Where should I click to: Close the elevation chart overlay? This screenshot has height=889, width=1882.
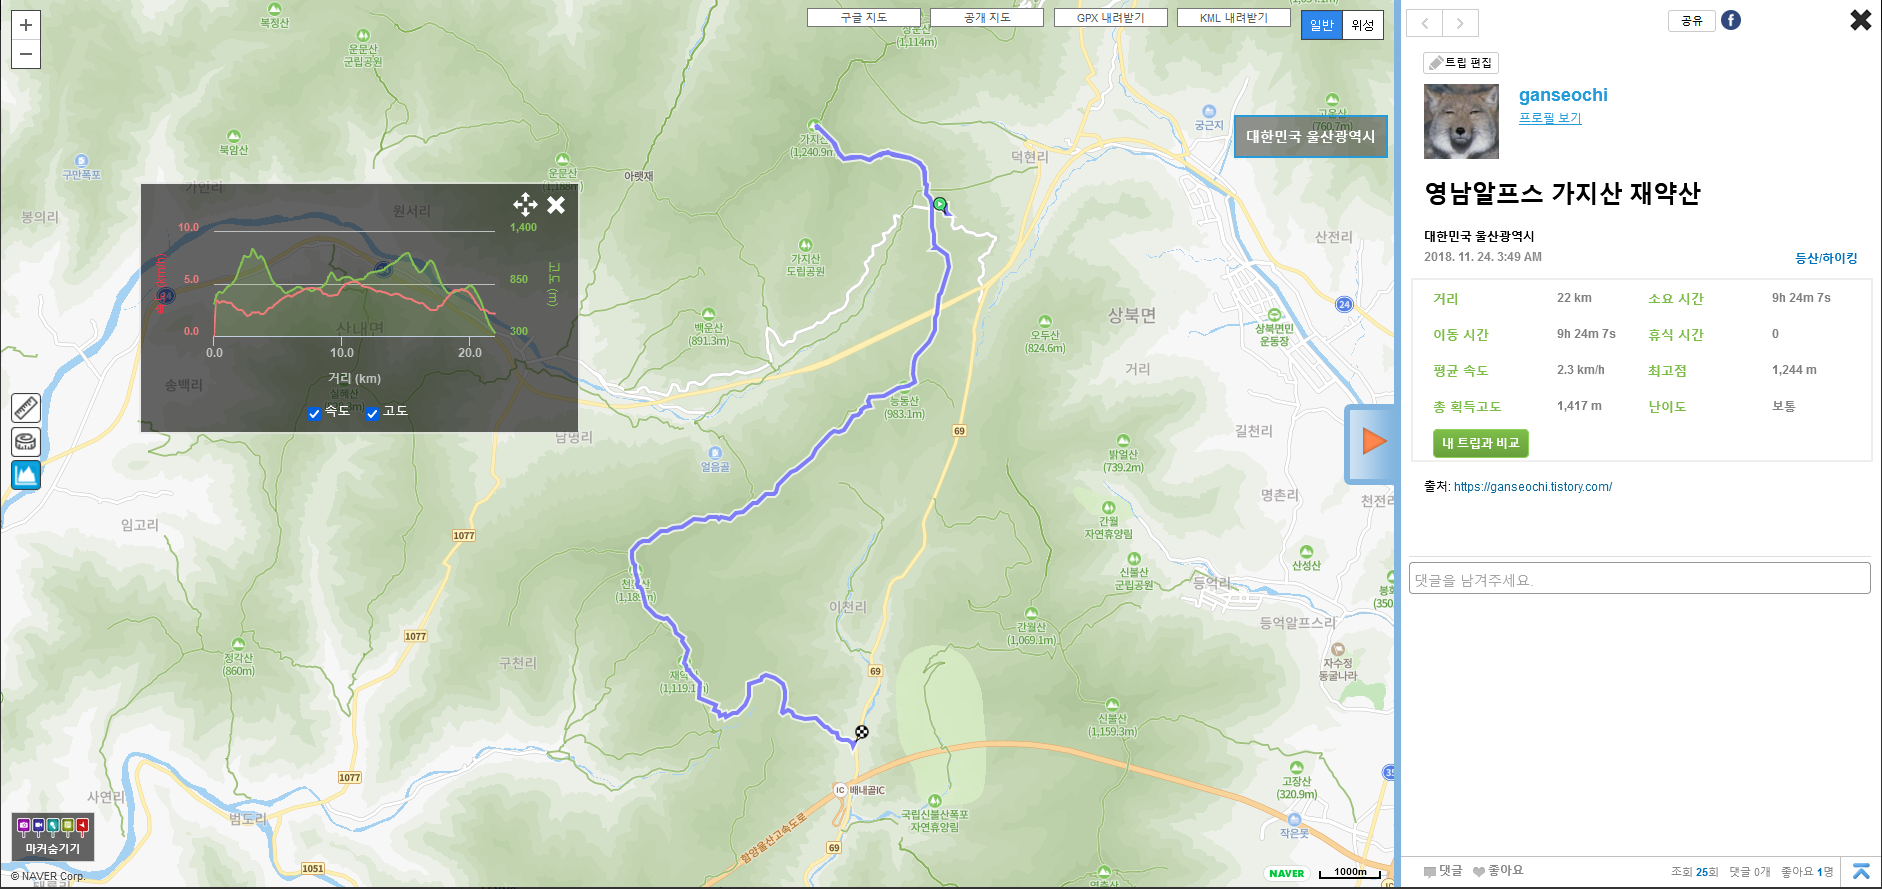(556, 205)
